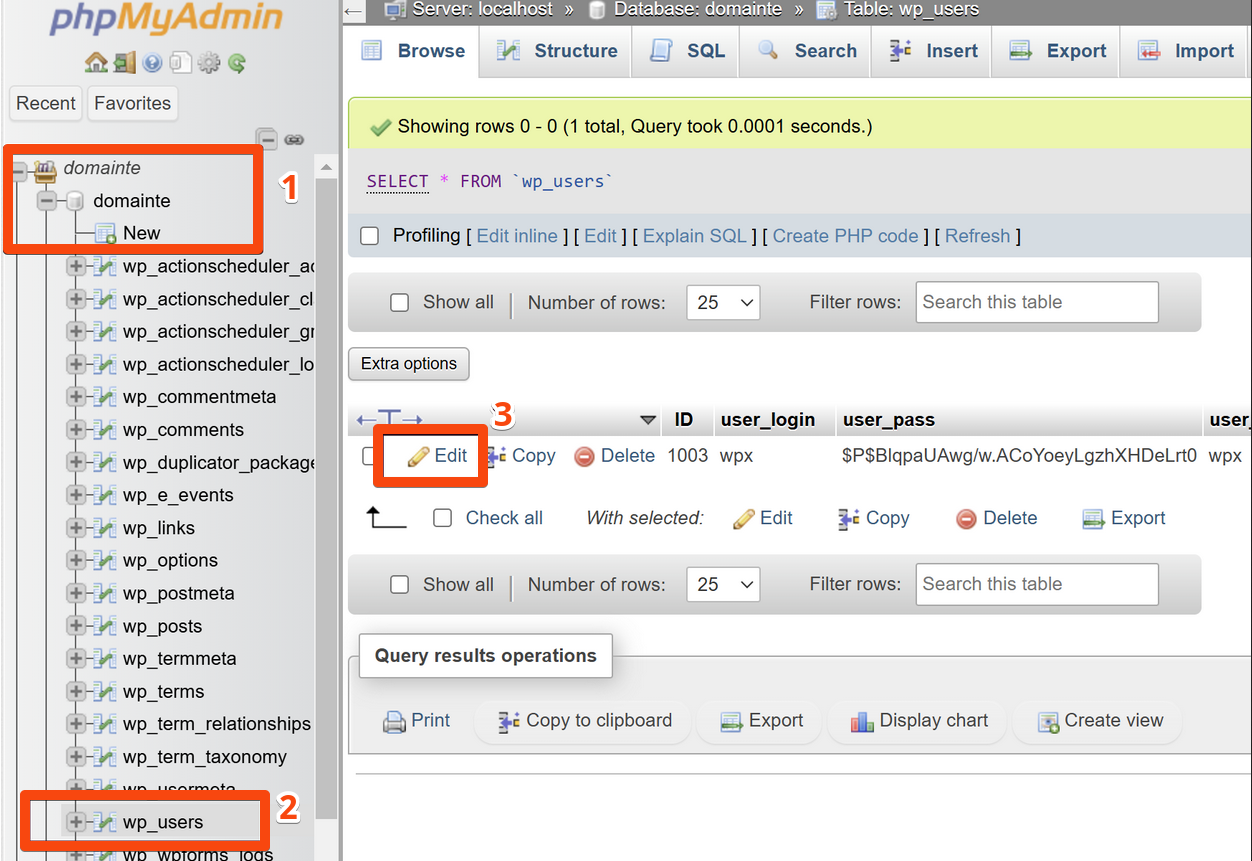Click the user_pass hash value cell

pyautogui.click(x=1020, y=456)
